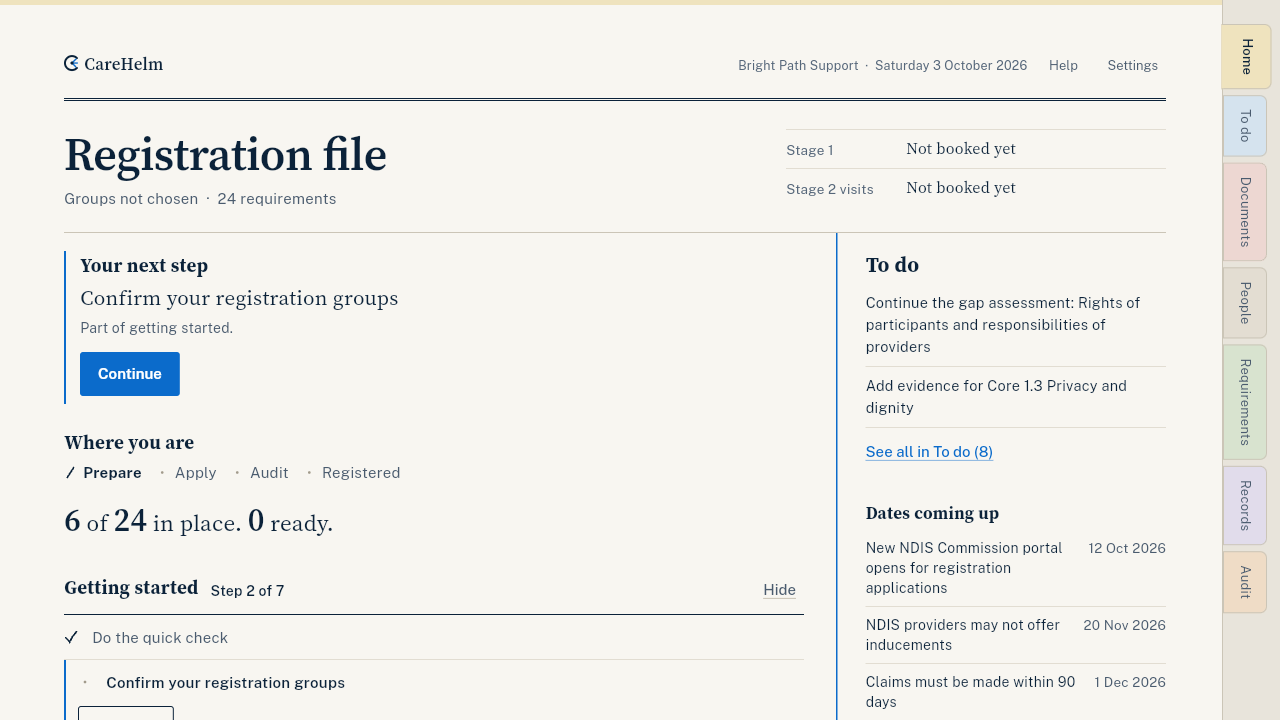
Task: Switch to the To do side tab
Action: click(x=1245, y=126)
